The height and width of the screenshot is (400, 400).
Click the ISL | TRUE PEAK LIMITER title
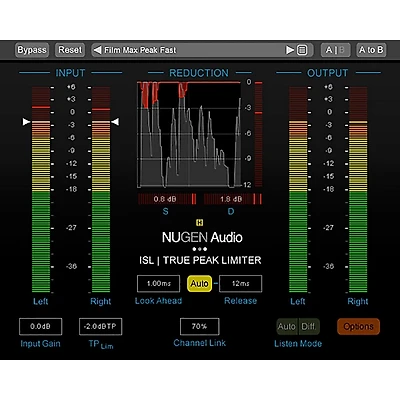pyautogui.click(x=200, y=260)
